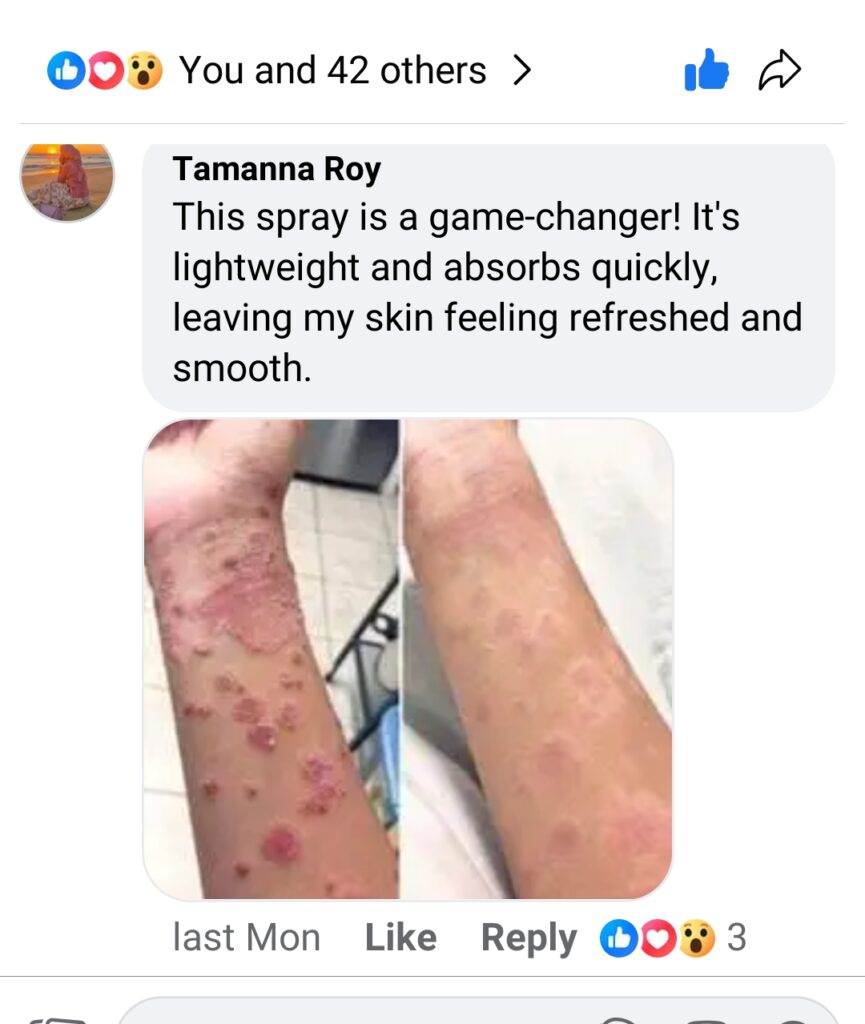This screenshot has width=865, height=1024.
Task: Click the blue like reaction icon on the post
Action: pos(66,71)
